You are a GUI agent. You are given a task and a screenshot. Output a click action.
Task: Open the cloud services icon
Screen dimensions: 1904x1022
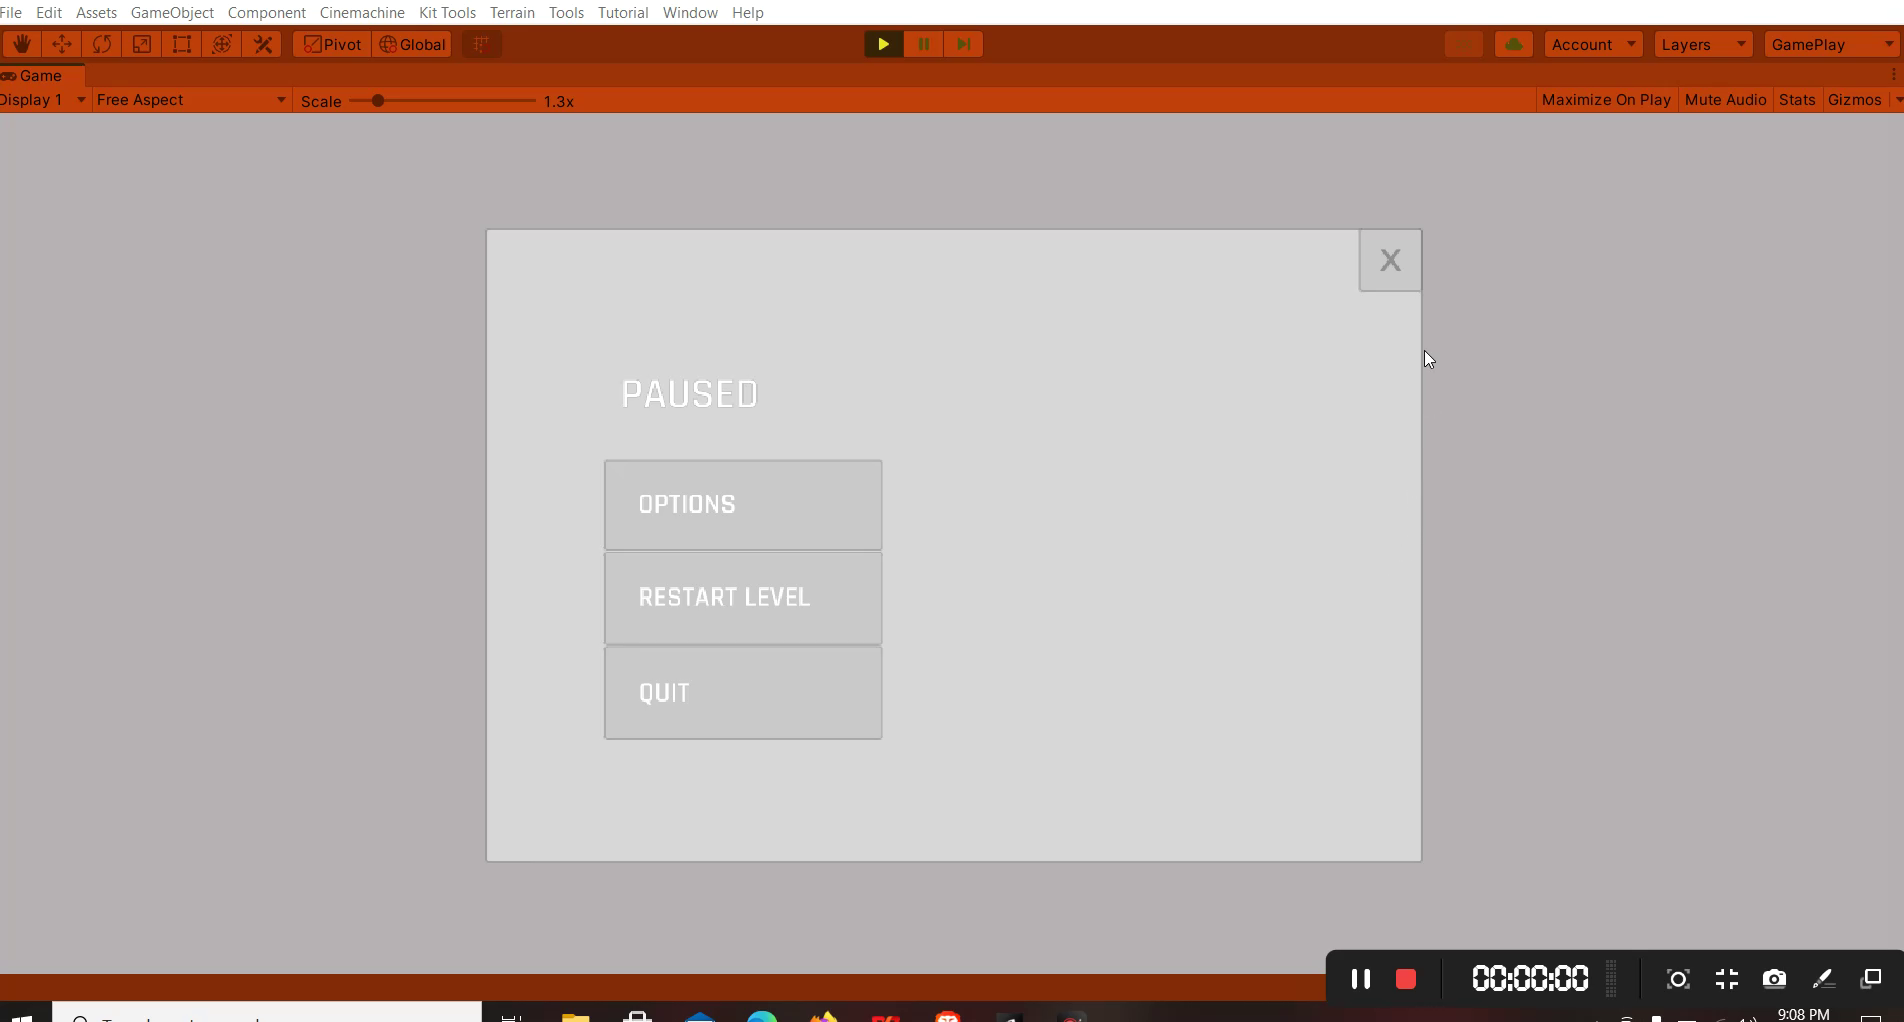[x=1513, y=44]
